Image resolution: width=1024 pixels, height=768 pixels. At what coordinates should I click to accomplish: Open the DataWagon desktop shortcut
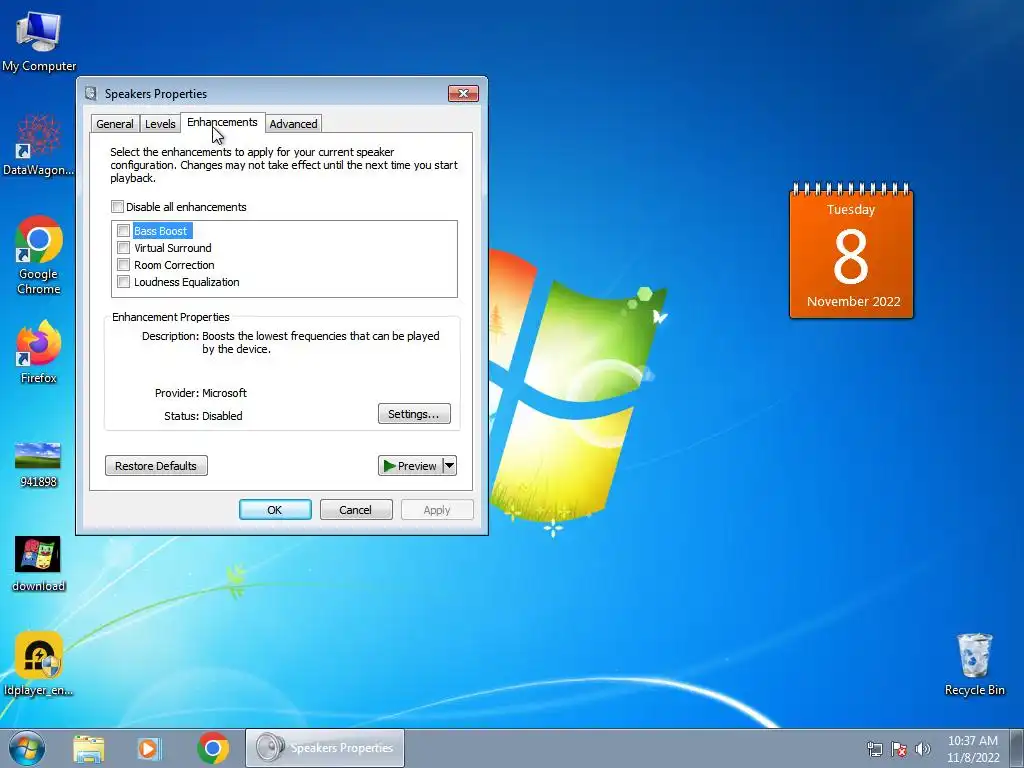39,144
